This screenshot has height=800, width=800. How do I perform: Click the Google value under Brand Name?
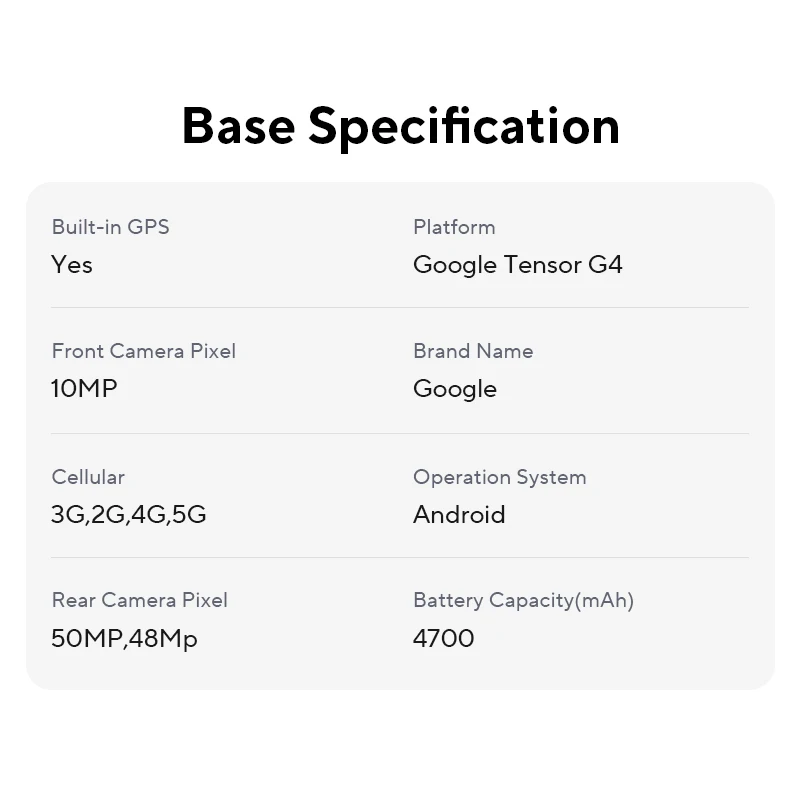(455, 389)
